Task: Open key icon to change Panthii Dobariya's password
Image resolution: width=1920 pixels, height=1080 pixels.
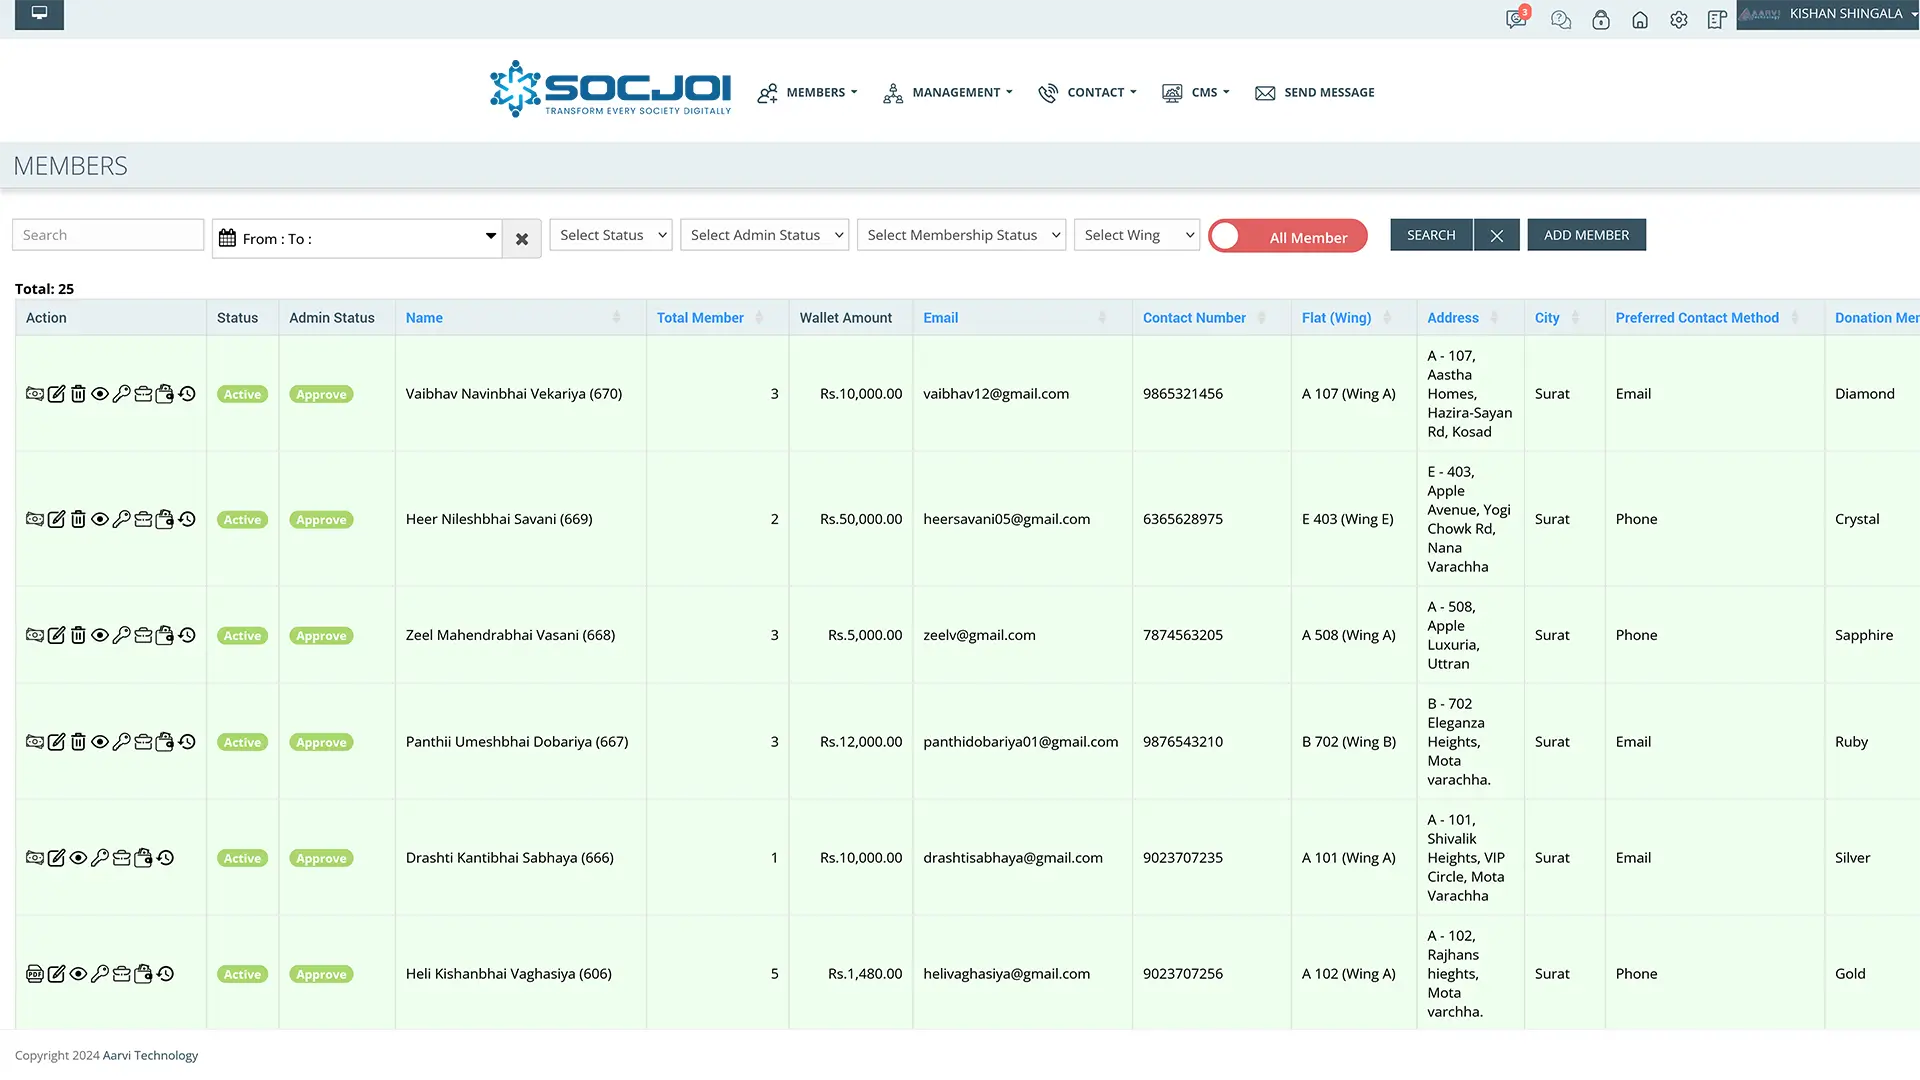Action: click(121, 741)
